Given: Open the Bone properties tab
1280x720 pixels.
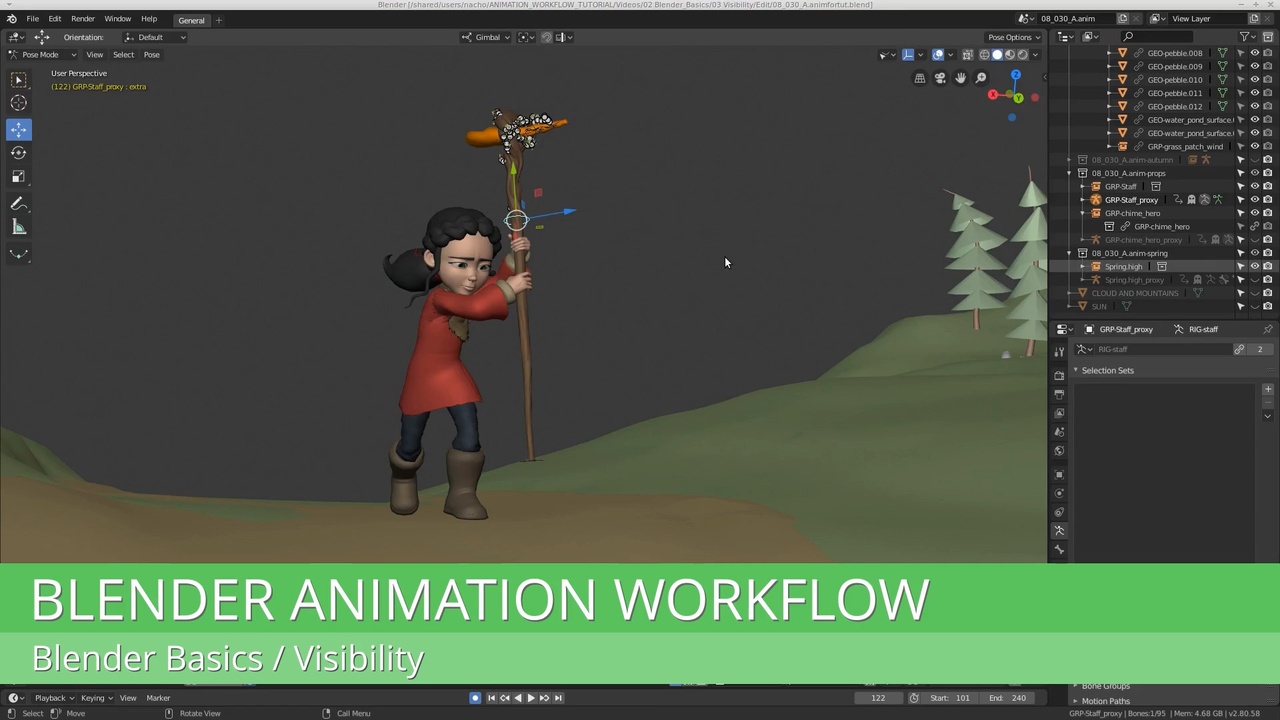Looking at the screenshot, I should 1059,550.
